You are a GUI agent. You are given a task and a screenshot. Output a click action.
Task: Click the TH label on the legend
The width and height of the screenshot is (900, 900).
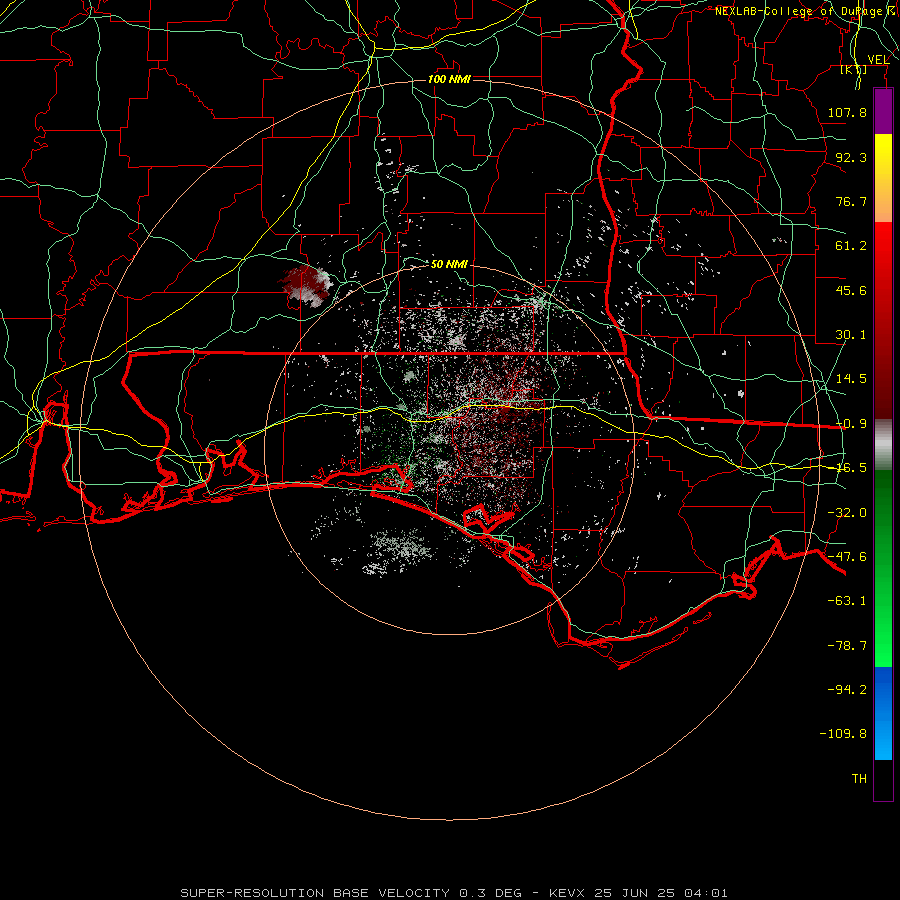click(x=859, y=779)
